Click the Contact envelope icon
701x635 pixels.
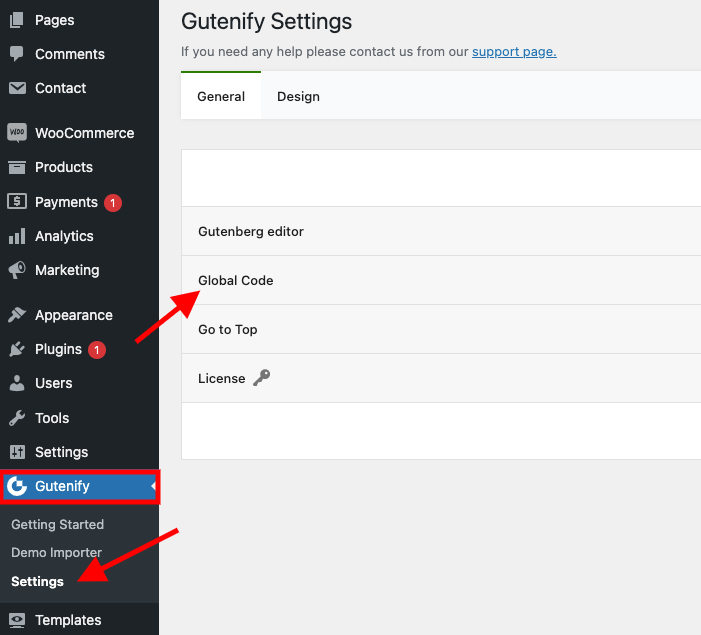[17, 88]
